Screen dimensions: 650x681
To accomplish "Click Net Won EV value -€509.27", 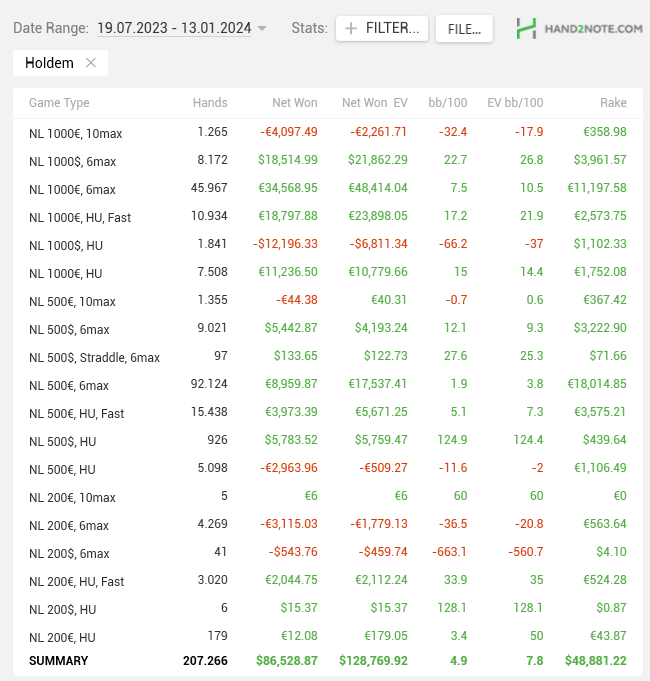I will (383, 468).
